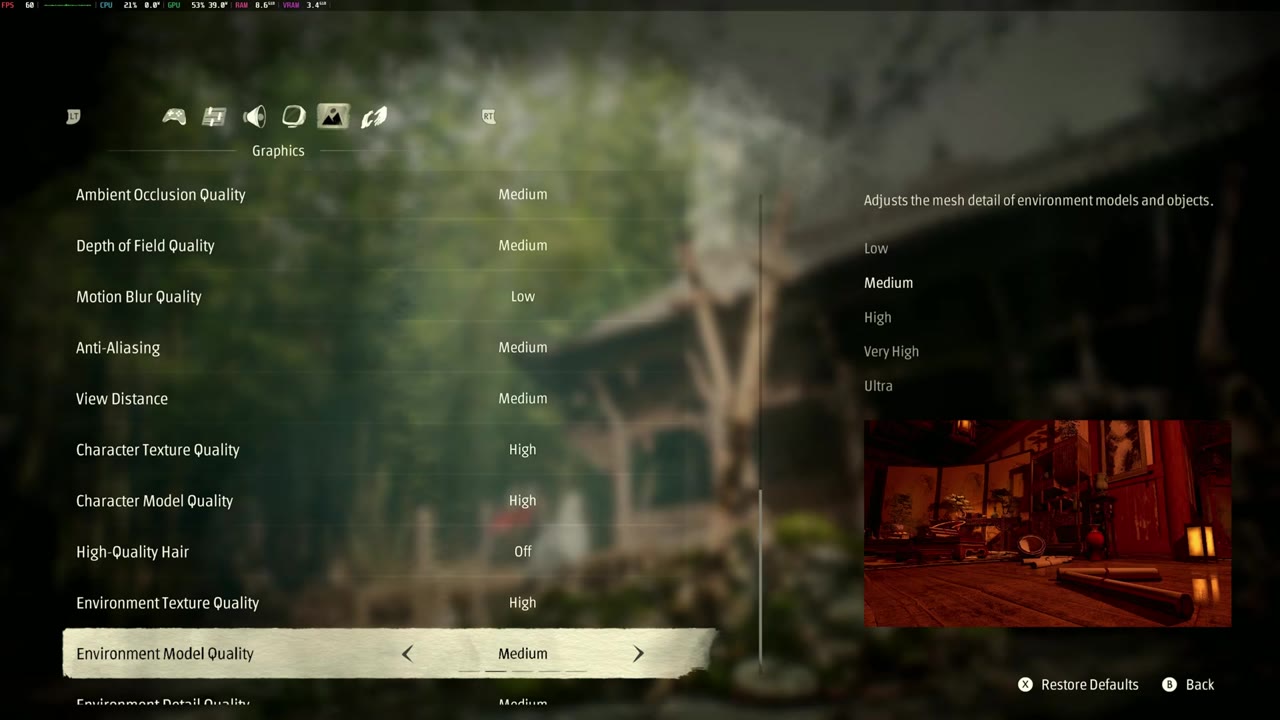1280x720 pixels.
Task: Click the High value for Character Texture Quality
Action: click(523, 450)
